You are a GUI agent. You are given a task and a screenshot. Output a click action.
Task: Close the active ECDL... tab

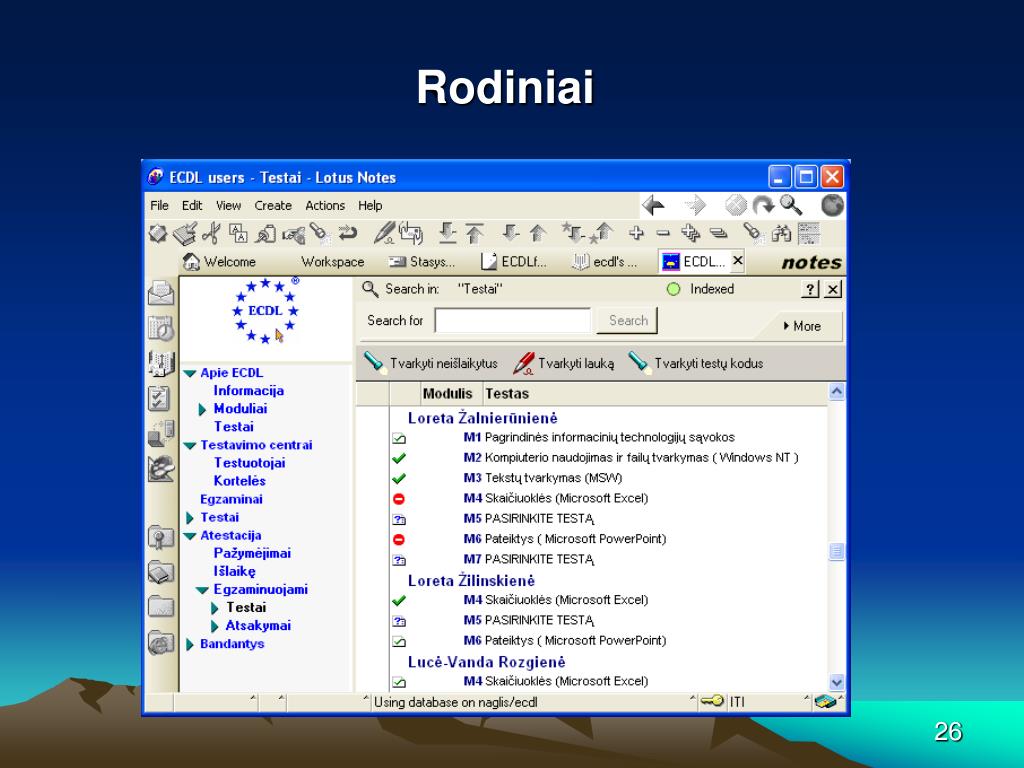[738, 261]
